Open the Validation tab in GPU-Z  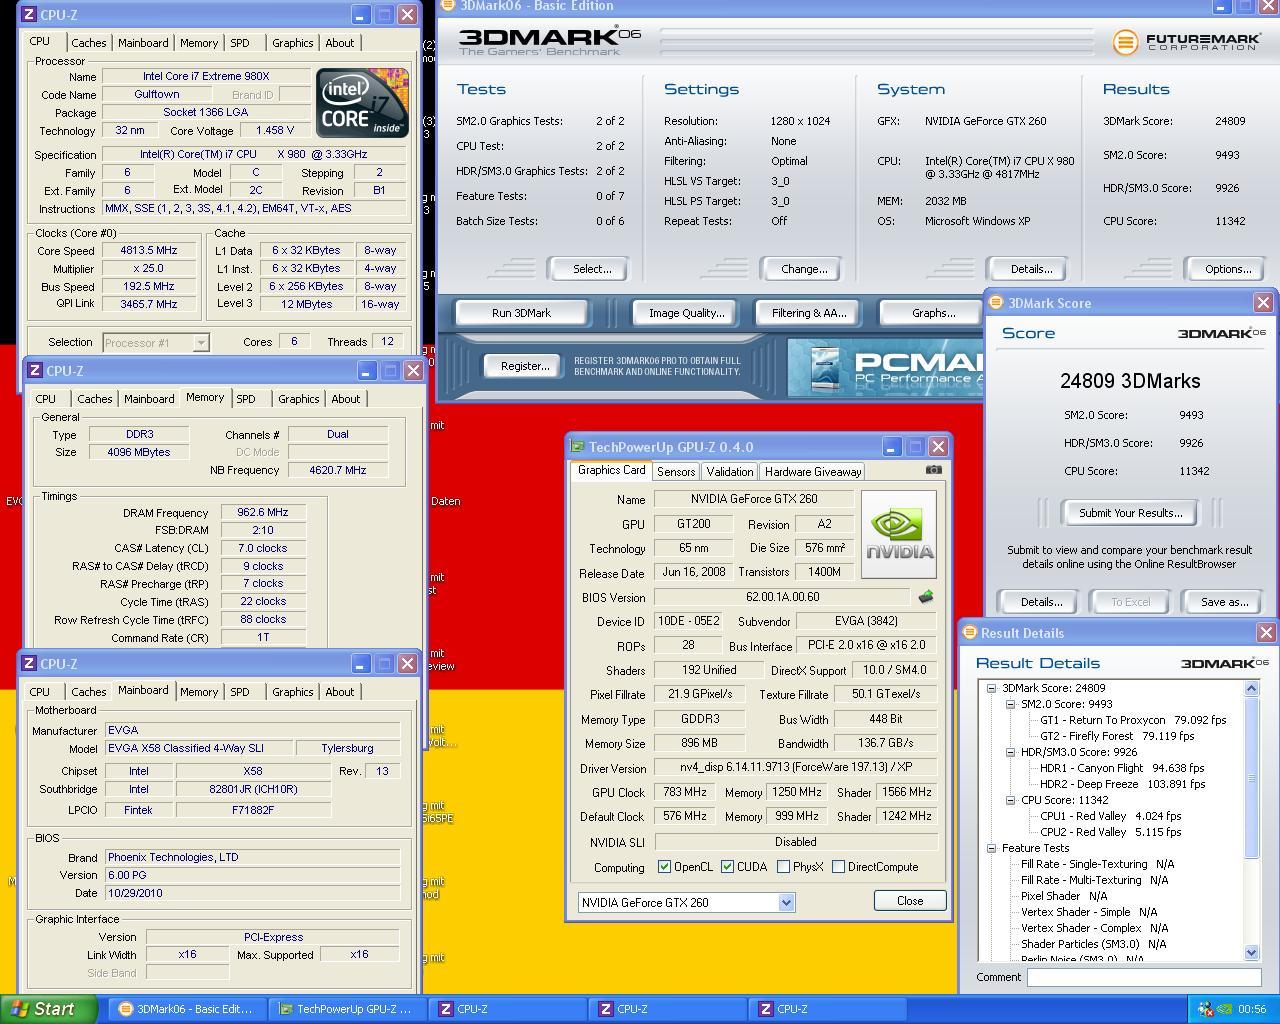[x=730, y=472]
